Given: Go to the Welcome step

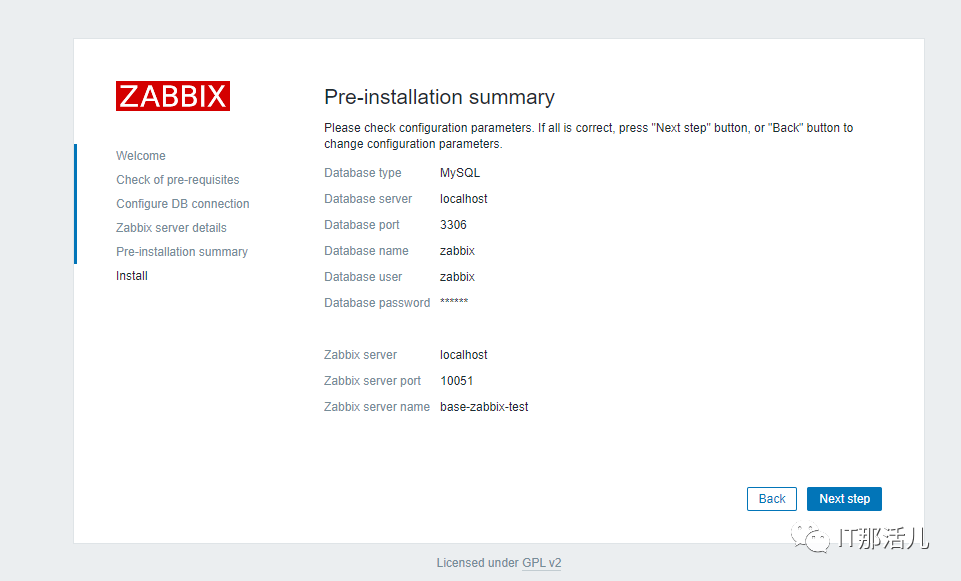Looking at the screenshot, I should tap(140, 156).
